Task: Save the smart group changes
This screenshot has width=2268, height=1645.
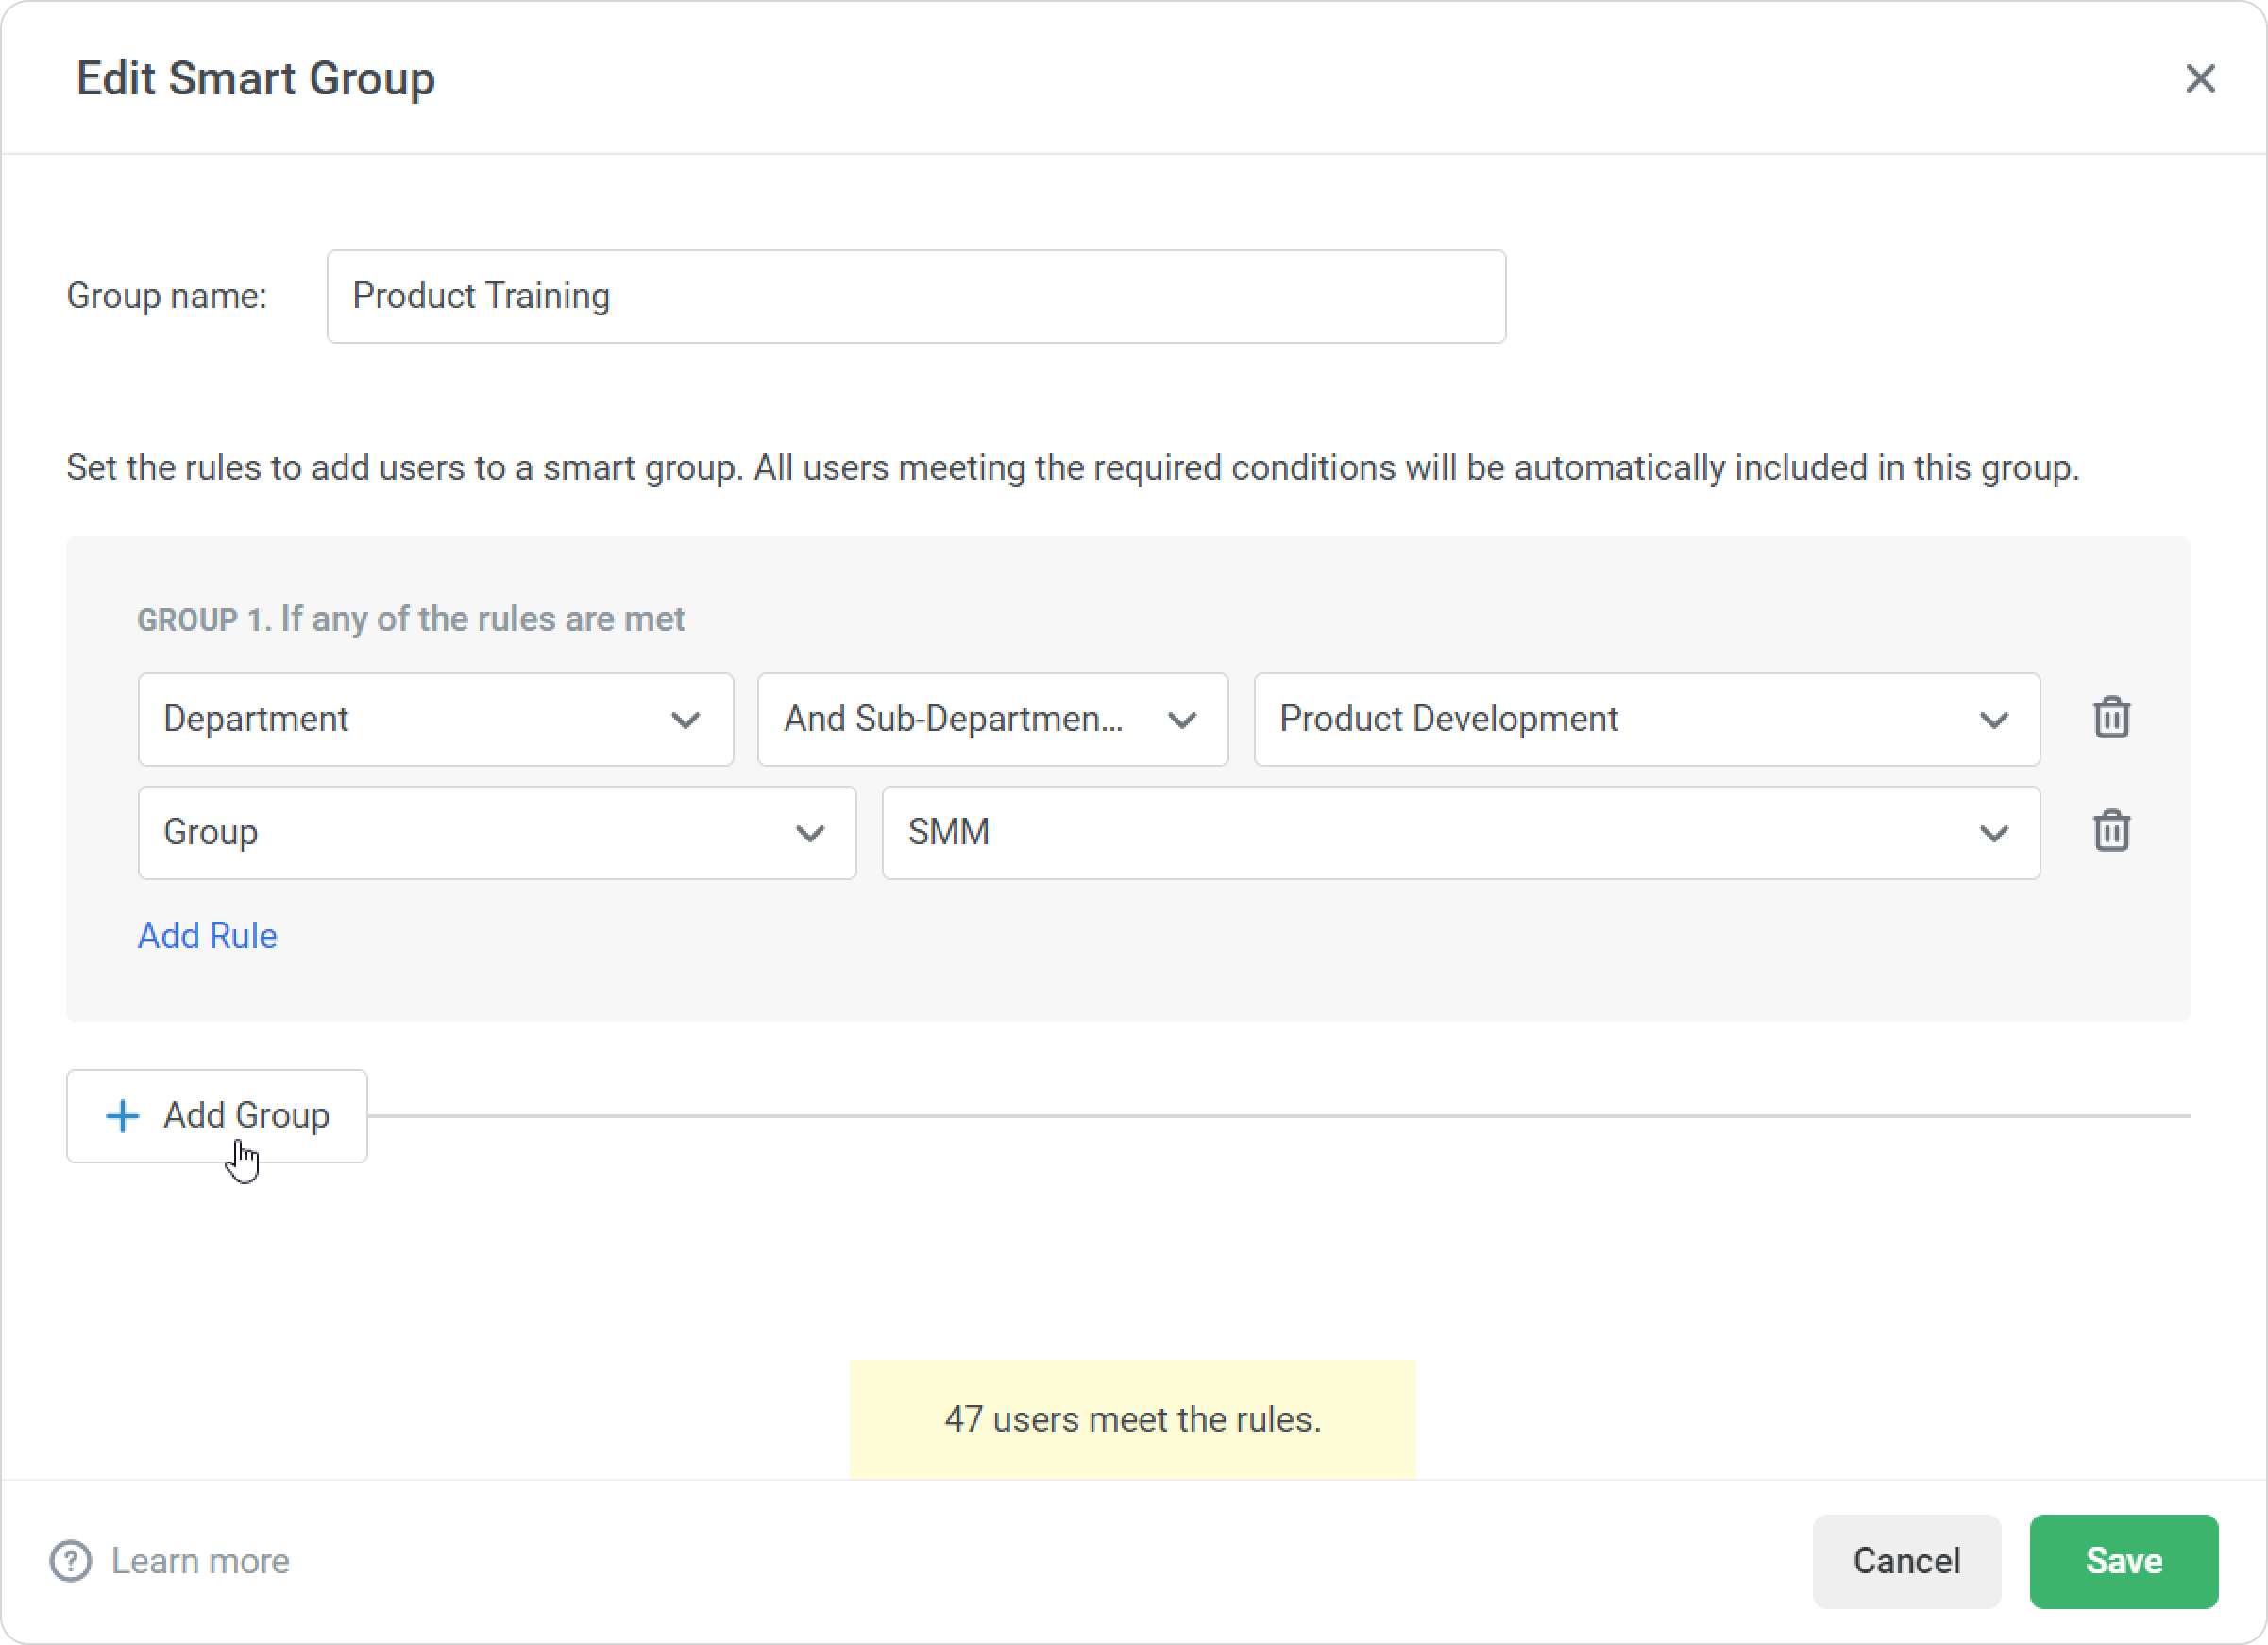Action: 2123,1561
